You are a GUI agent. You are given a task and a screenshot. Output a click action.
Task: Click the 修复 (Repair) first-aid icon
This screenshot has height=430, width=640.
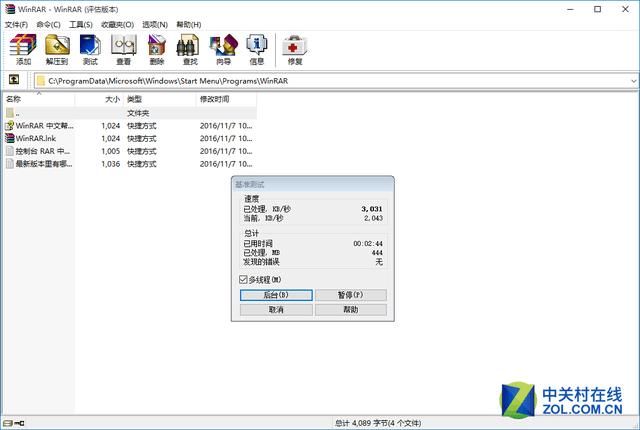pyautogui.click(x=295, y=46)
